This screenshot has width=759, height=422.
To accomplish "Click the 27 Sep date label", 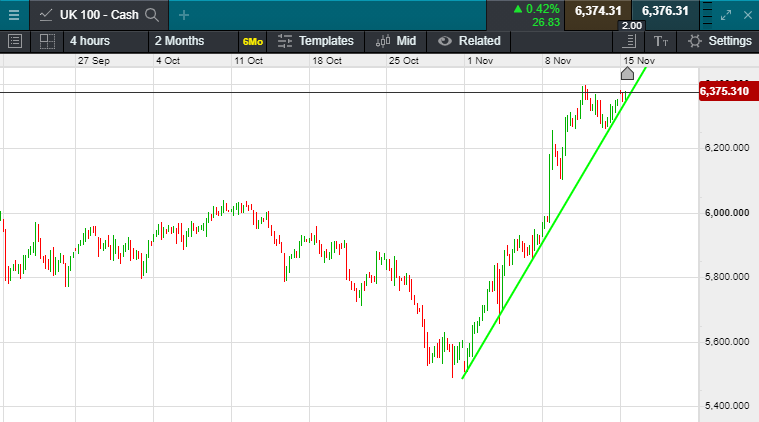I will tap(94, 61).
